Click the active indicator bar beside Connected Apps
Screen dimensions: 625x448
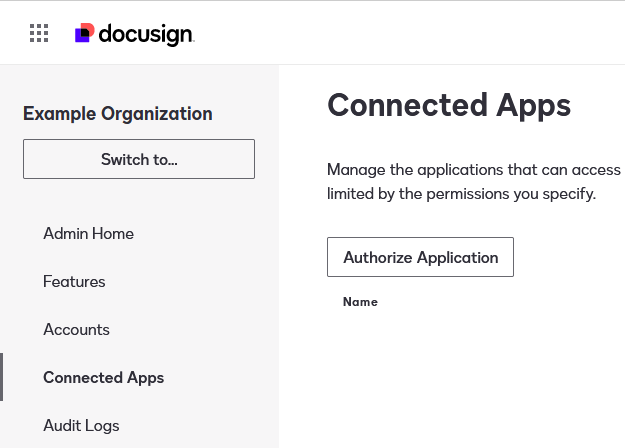click(2, 377)
